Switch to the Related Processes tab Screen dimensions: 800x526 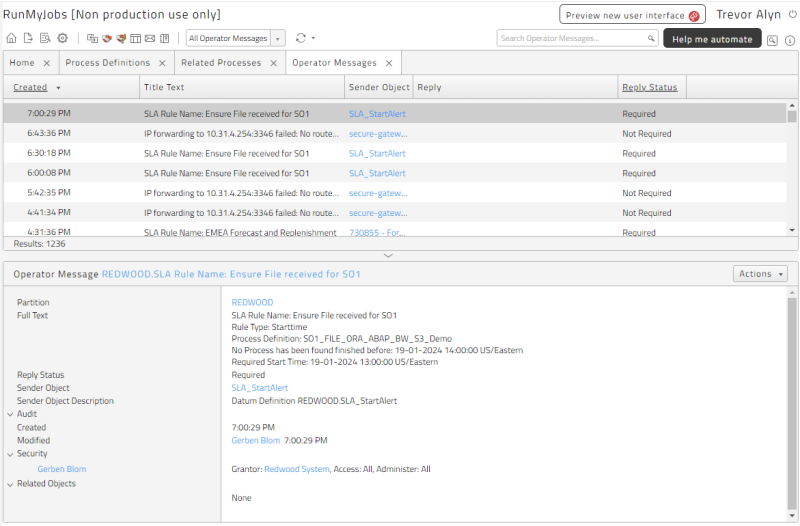(x=221, y=63)
